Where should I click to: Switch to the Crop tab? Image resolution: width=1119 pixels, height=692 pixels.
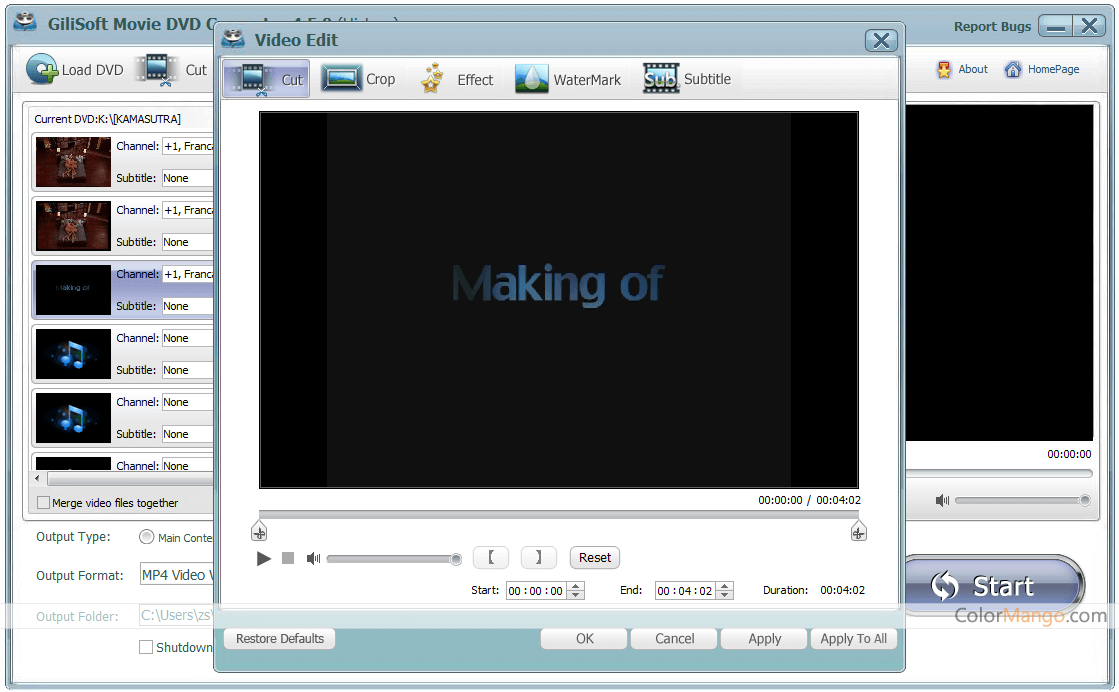pos(358,79)
